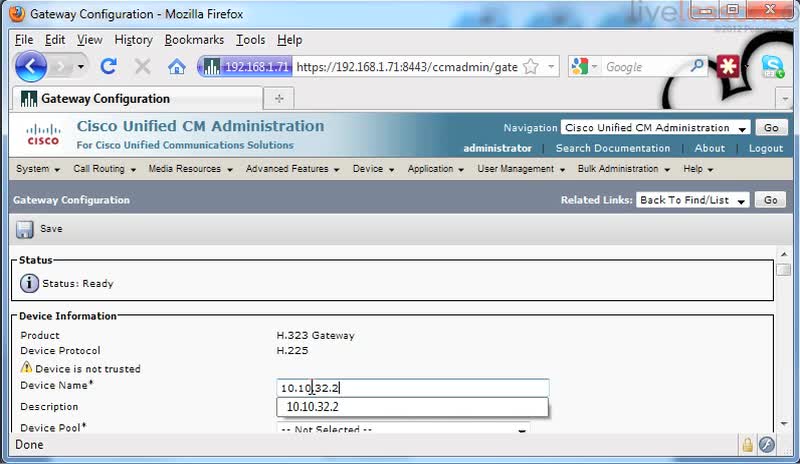Open the View menu
Viewport: 800px width, 464px height.
coord(89,40)
